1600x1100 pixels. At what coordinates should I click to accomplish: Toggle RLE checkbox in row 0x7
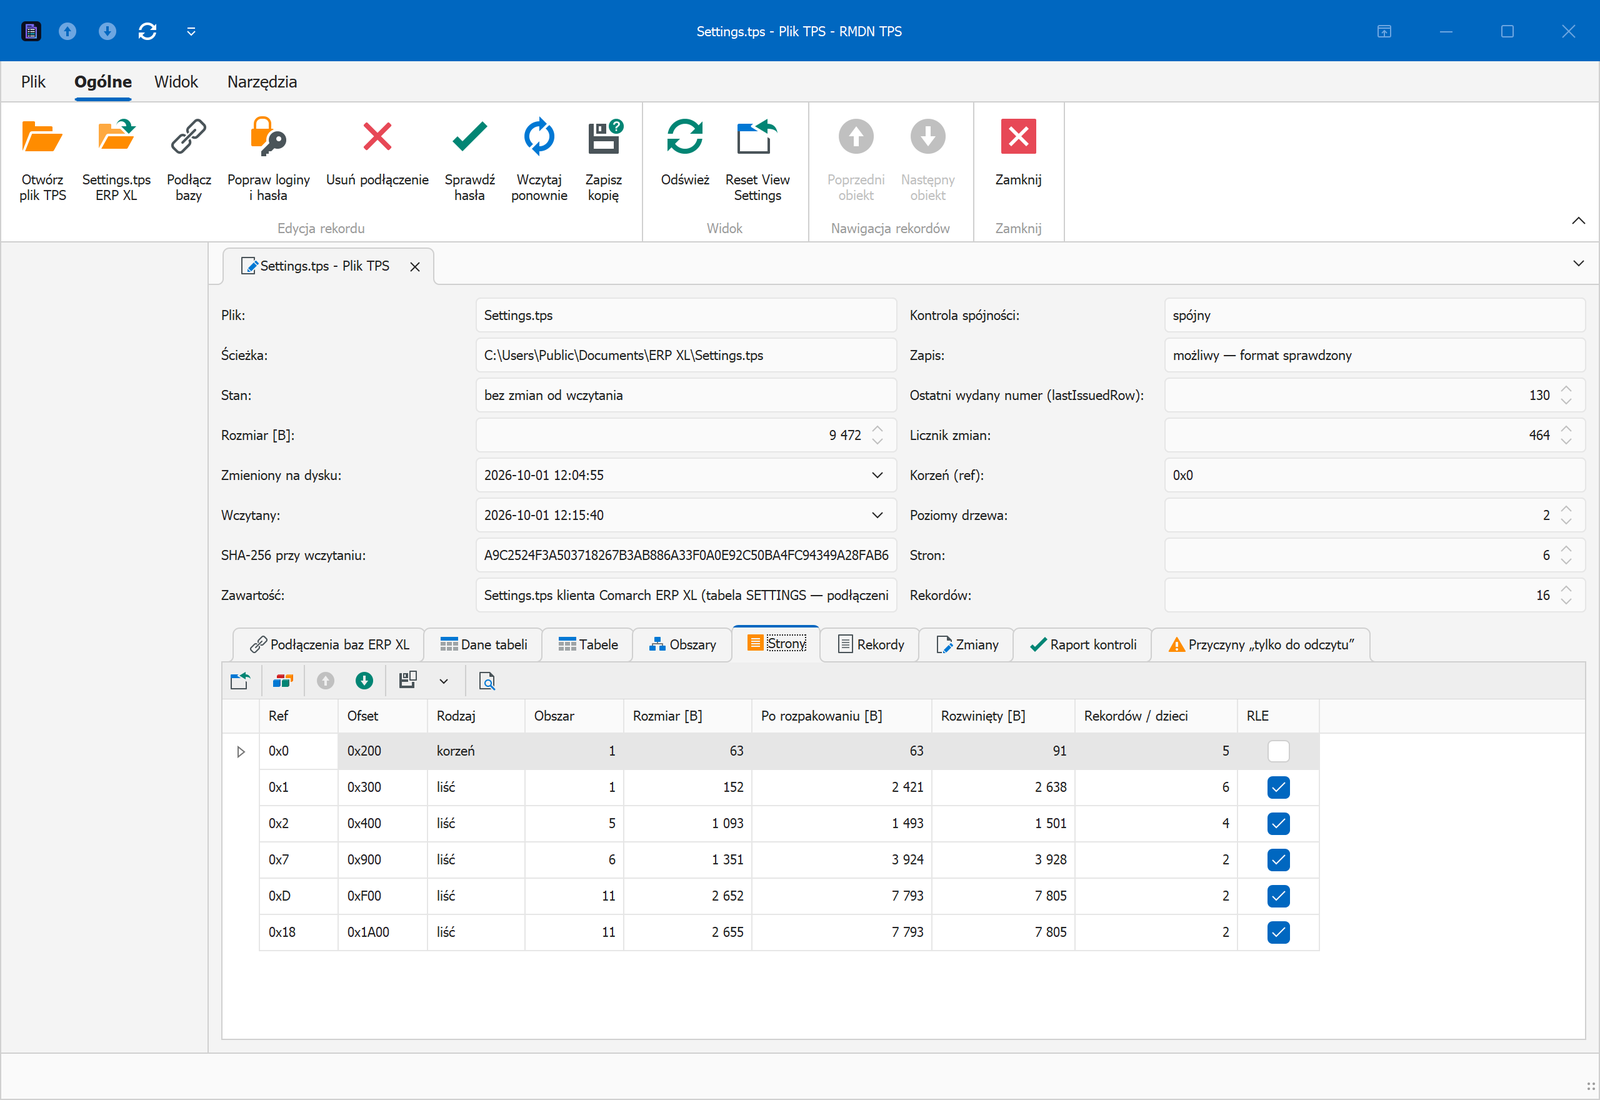(x=1278, y=859)
